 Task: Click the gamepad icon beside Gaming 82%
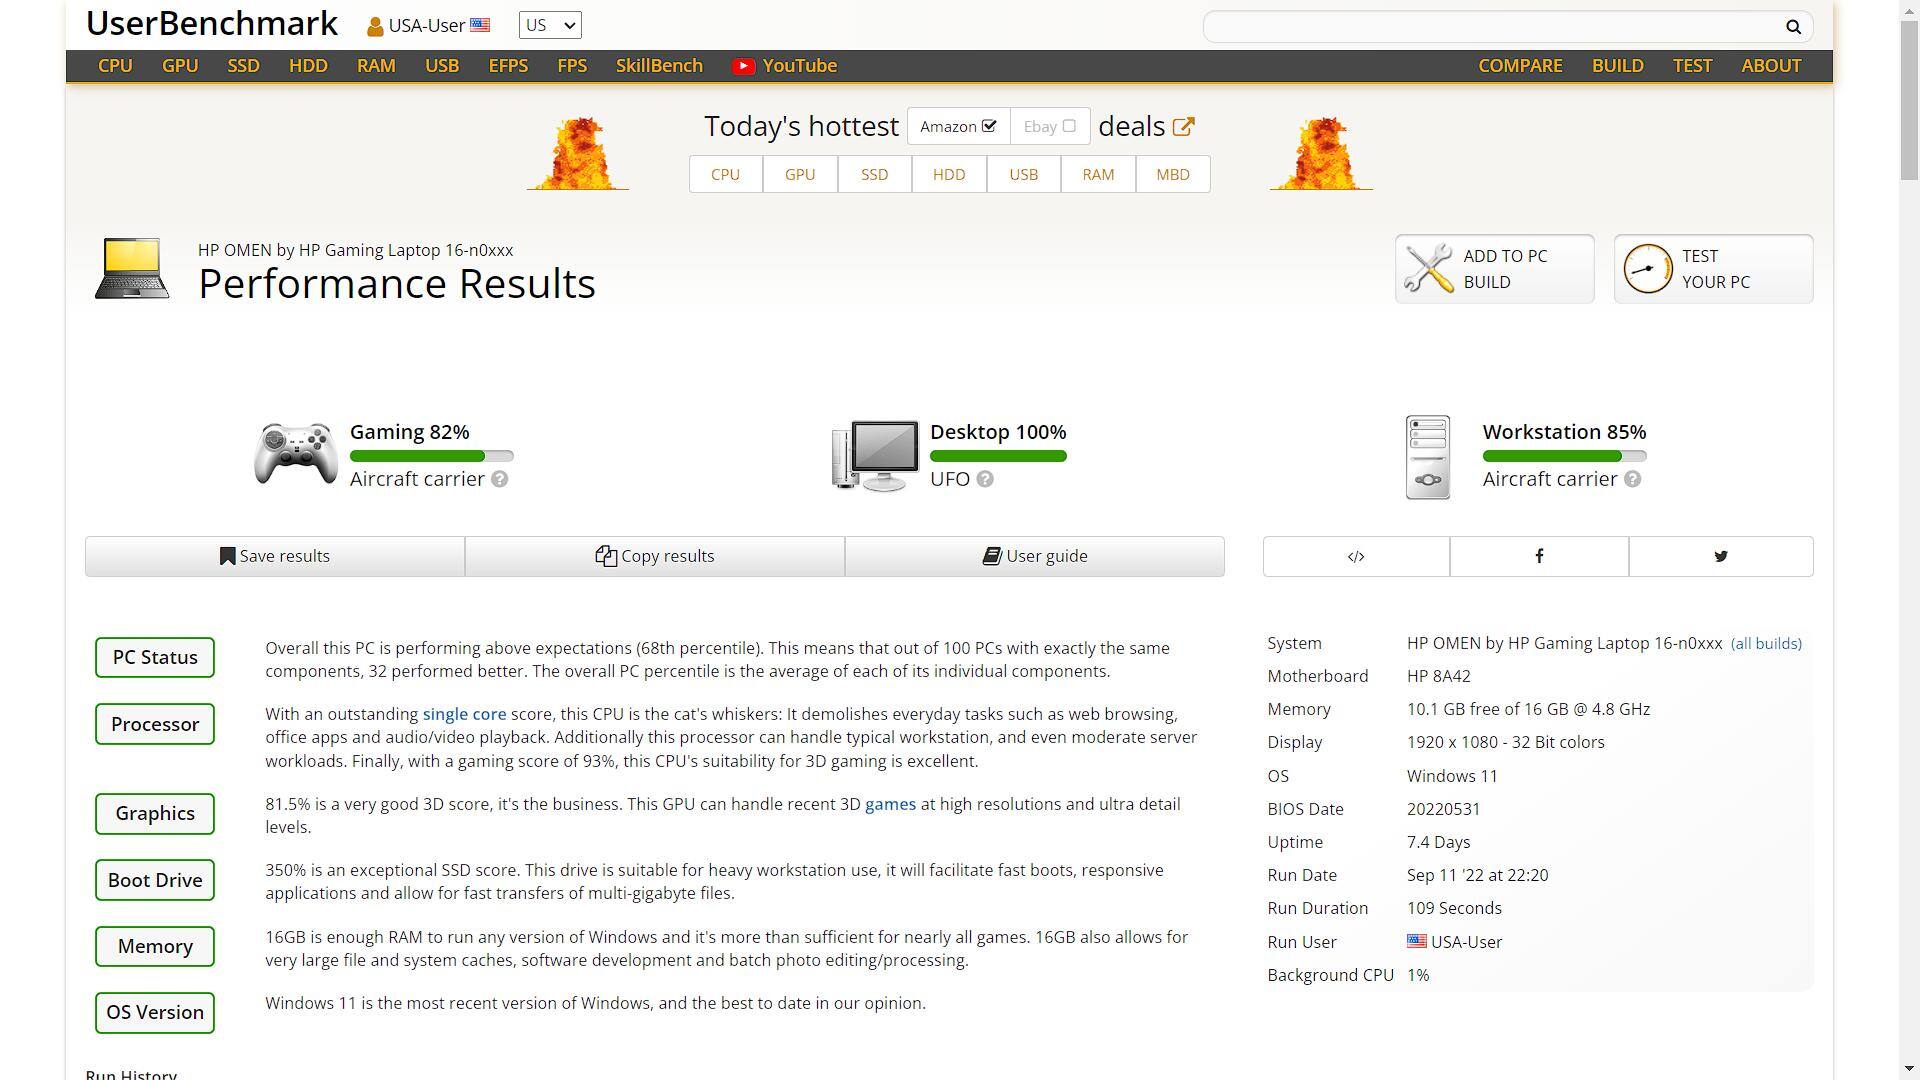tap(295, 455)
